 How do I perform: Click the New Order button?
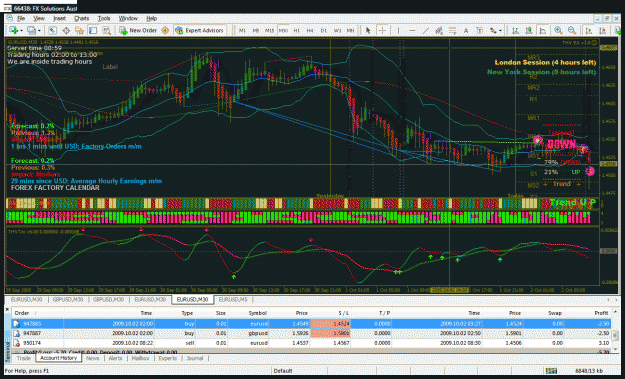[138, 30]
